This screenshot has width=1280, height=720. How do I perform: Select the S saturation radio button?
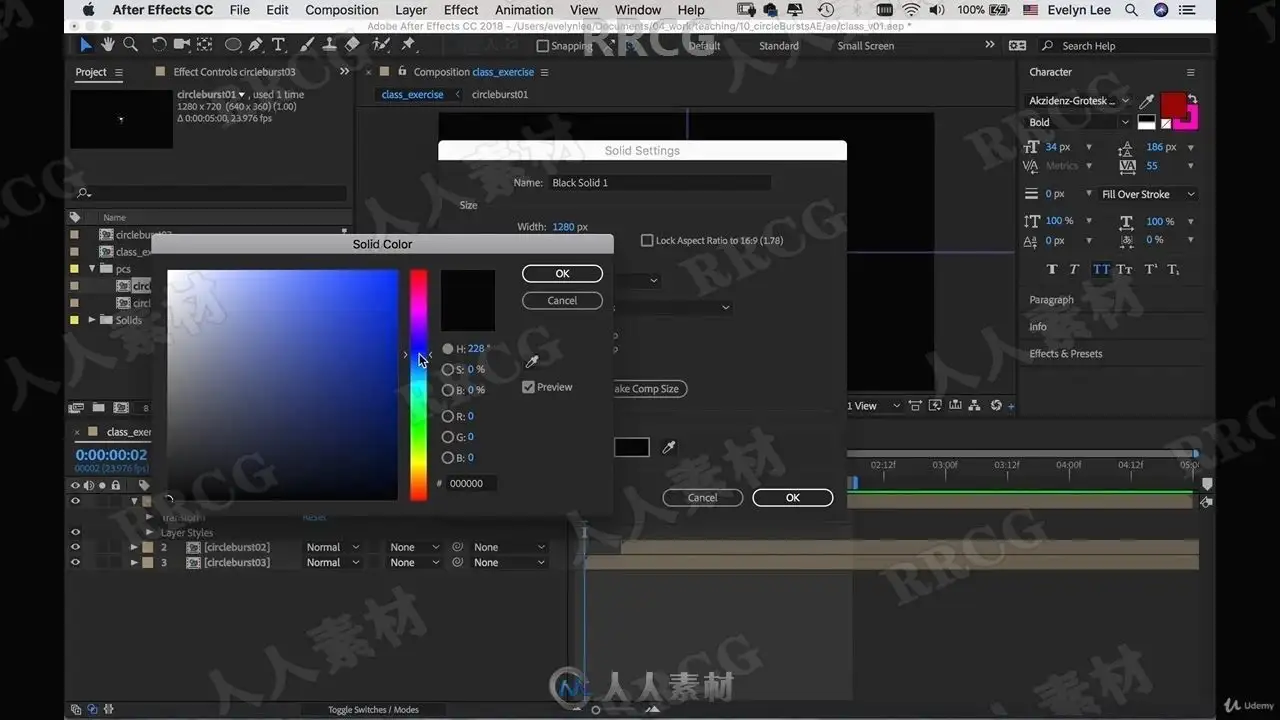pyautogui.click(x=448, y=369)
